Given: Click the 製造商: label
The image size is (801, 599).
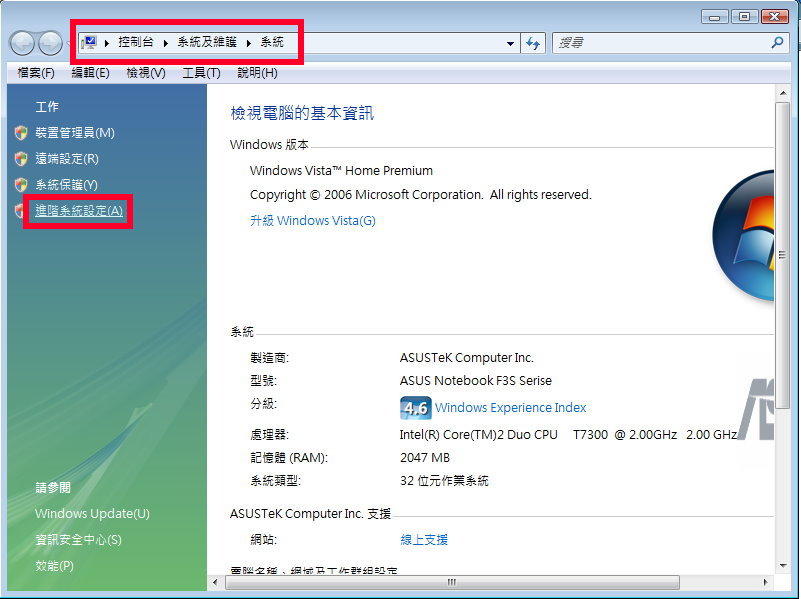Looking at the screenshot, I should point(269,357).
